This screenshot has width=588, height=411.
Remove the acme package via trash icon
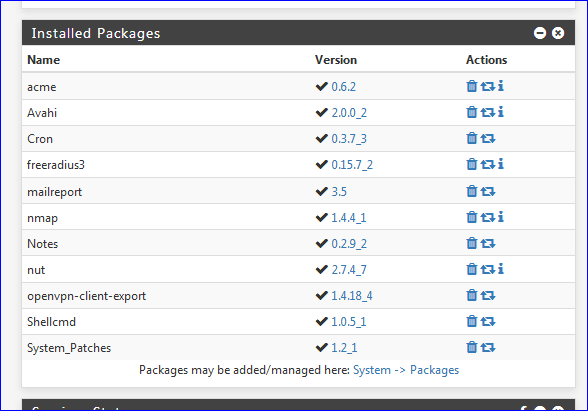[x=471, y=86]
